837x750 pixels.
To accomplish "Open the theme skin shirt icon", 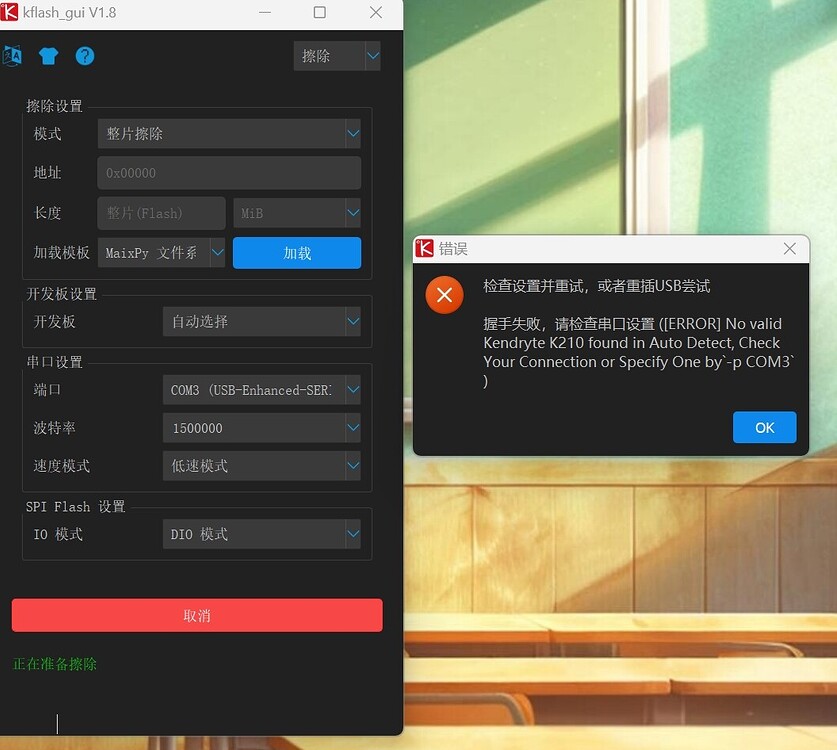I will pyautogui.click(x=49, y=56).
